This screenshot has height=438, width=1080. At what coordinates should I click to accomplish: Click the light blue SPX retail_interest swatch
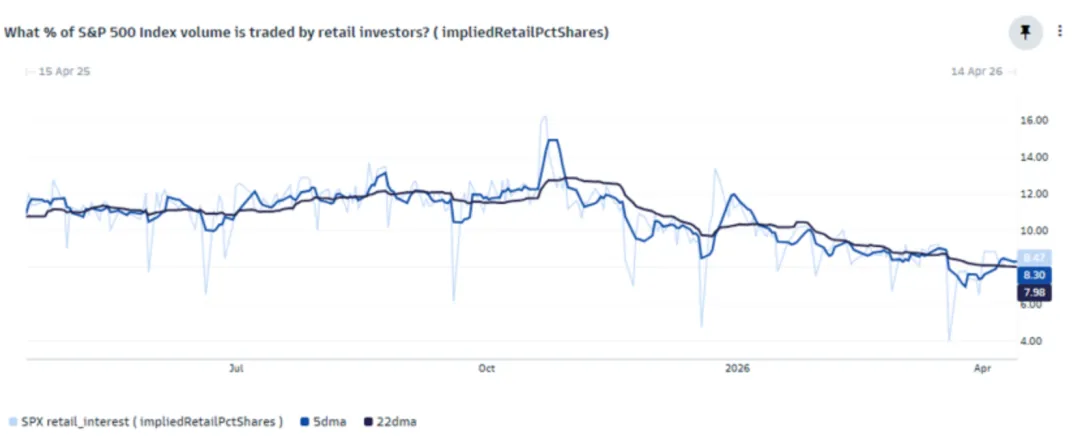tap(12, 421)
